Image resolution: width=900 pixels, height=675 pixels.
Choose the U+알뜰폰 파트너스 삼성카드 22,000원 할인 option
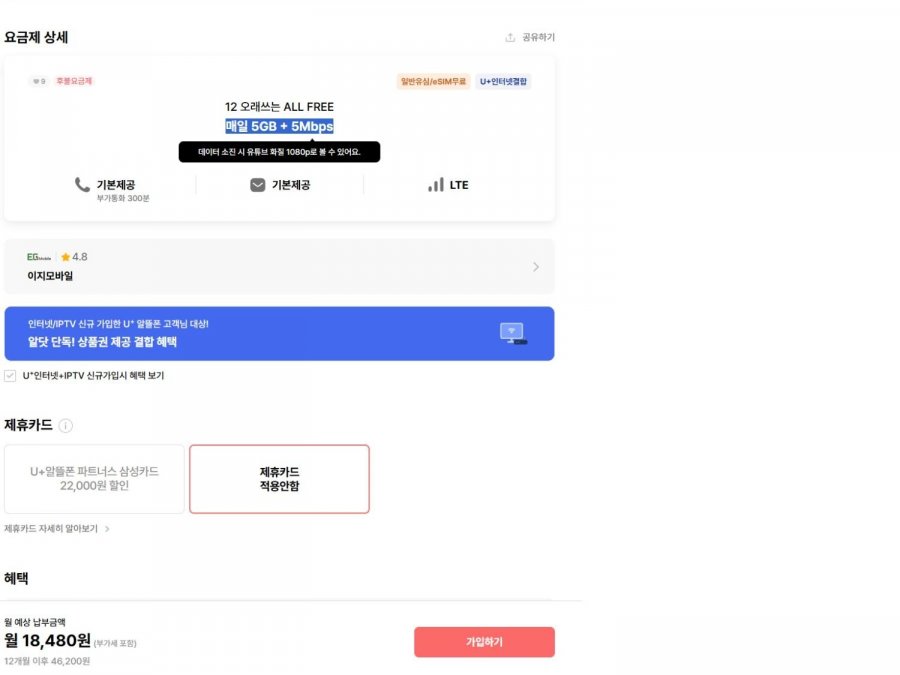click(95, 478)
